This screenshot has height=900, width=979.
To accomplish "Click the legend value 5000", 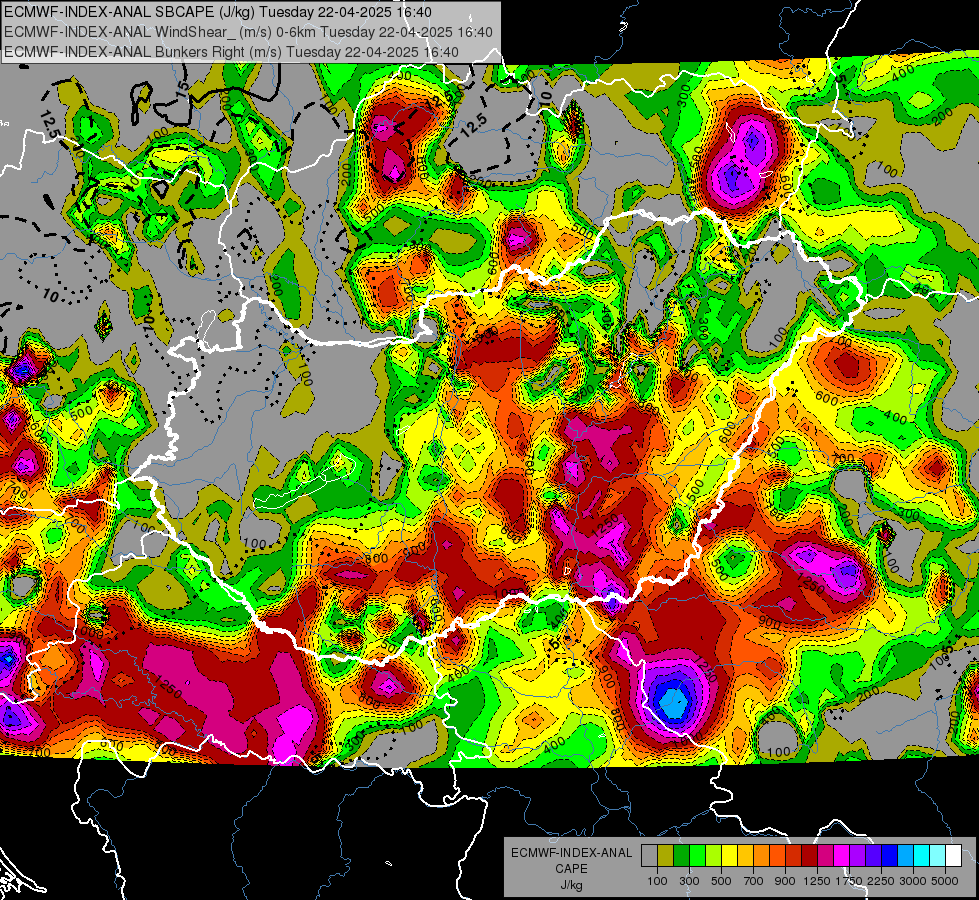I will 945,881.
